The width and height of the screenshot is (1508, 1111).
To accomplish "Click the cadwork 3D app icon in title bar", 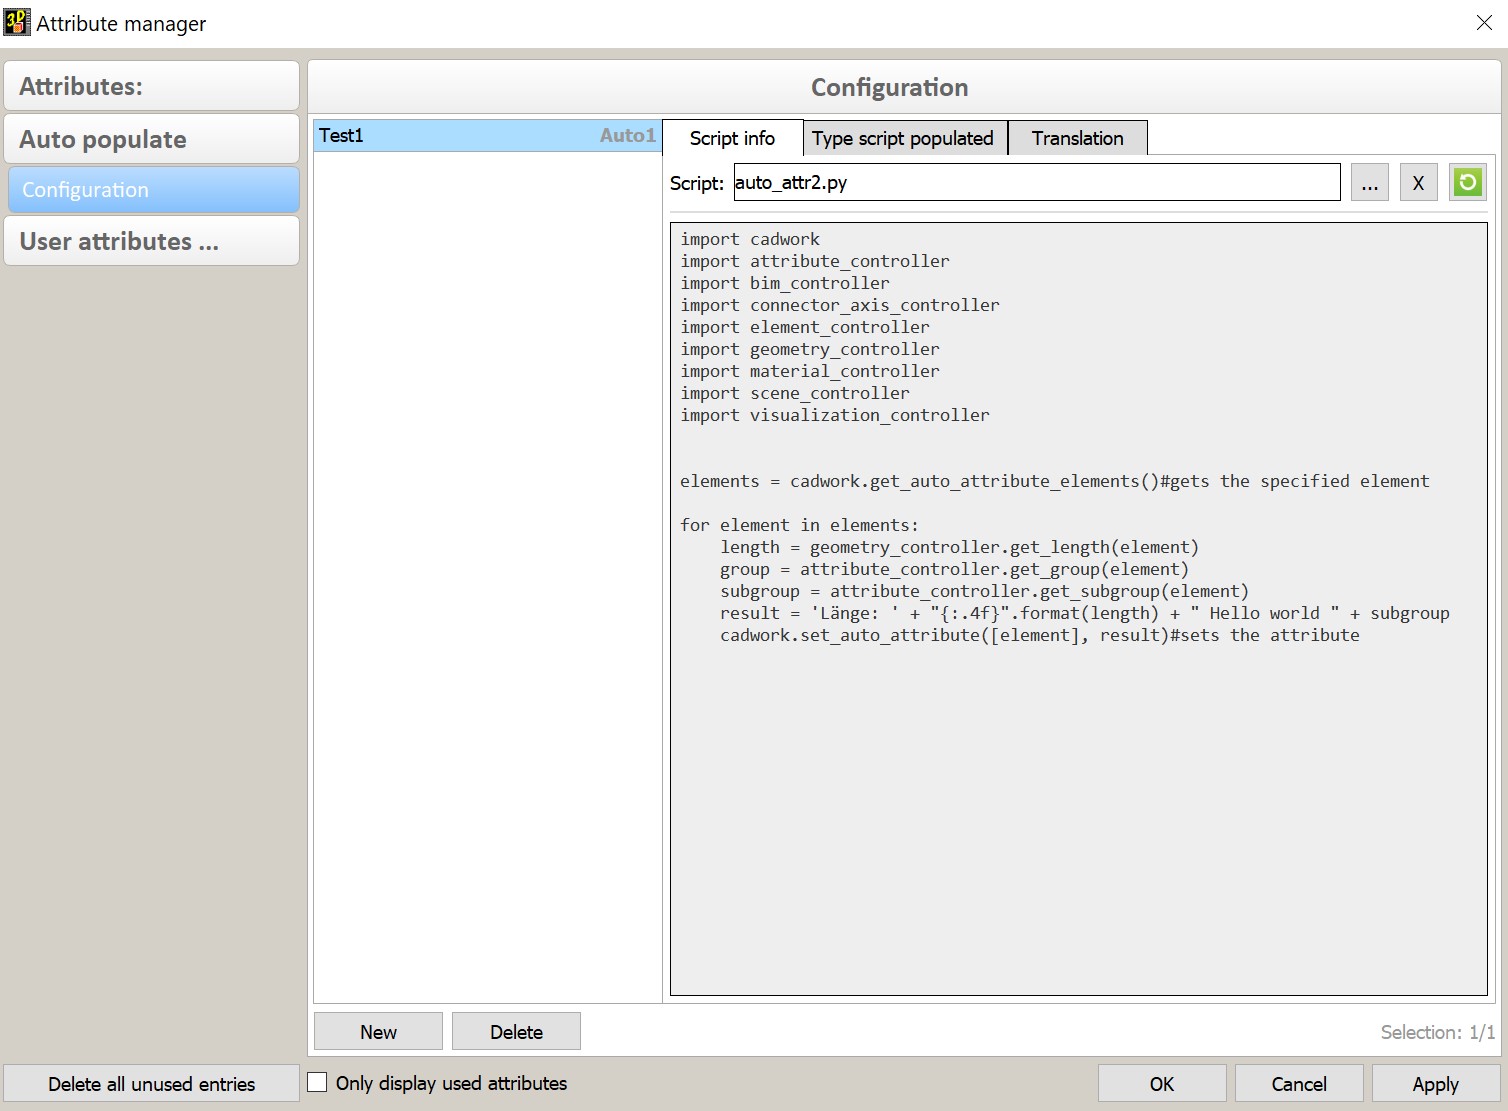I will click(17, 22).
